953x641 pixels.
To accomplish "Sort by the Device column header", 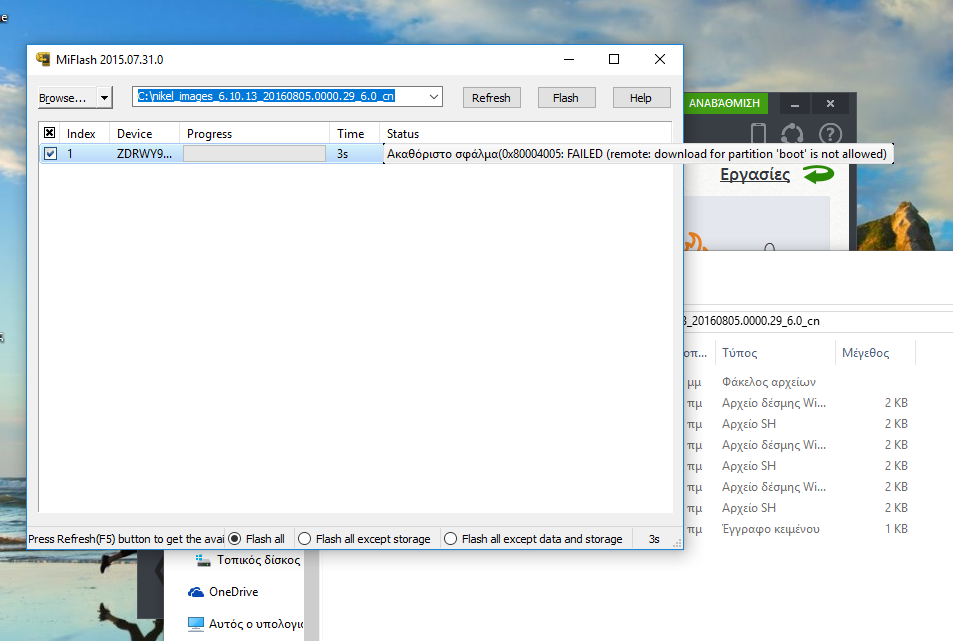I will pos(144,134).
